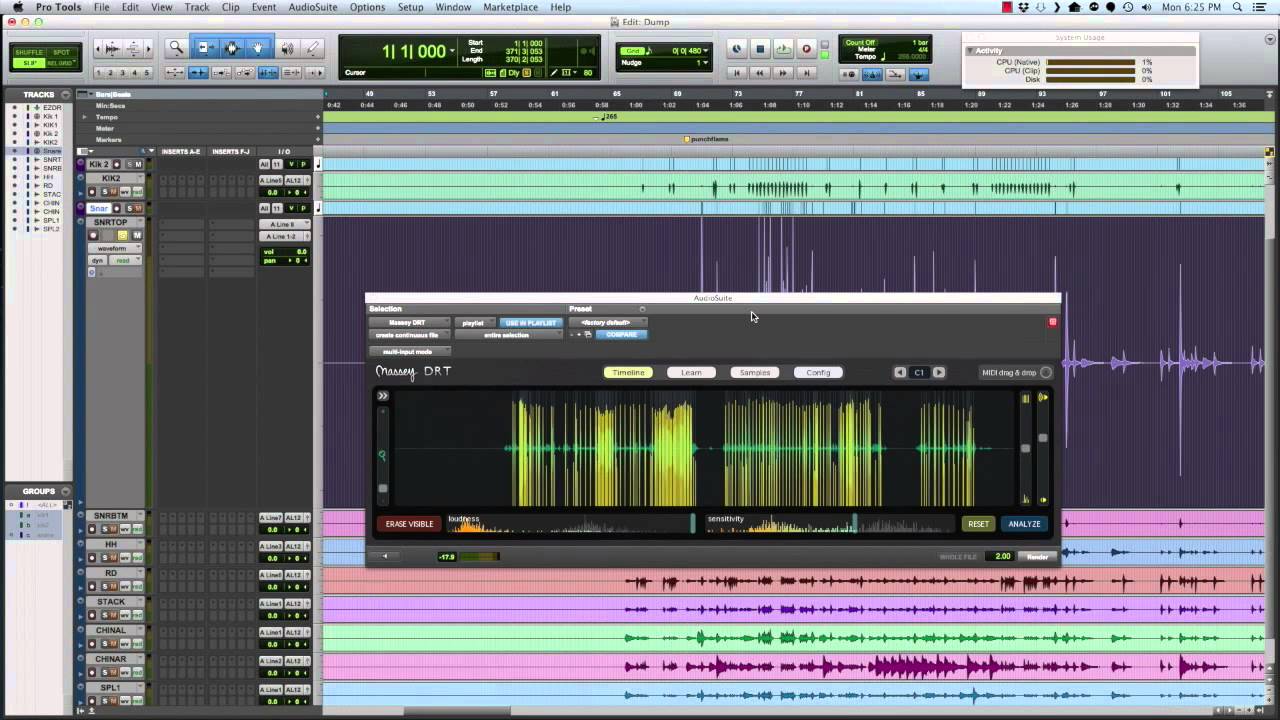1280x720 pixels.
Task: Click the online sync clock button
Action: [x=737, y=48]
